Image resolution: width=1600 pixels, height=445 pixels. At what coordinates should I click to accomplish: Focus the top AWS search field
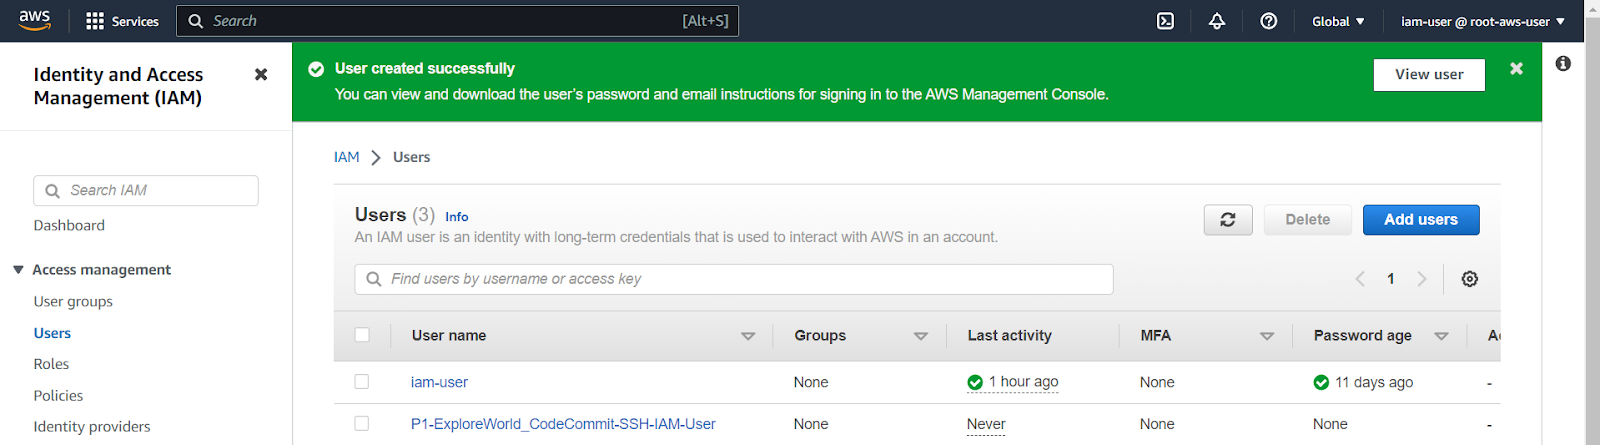point(457,21)
